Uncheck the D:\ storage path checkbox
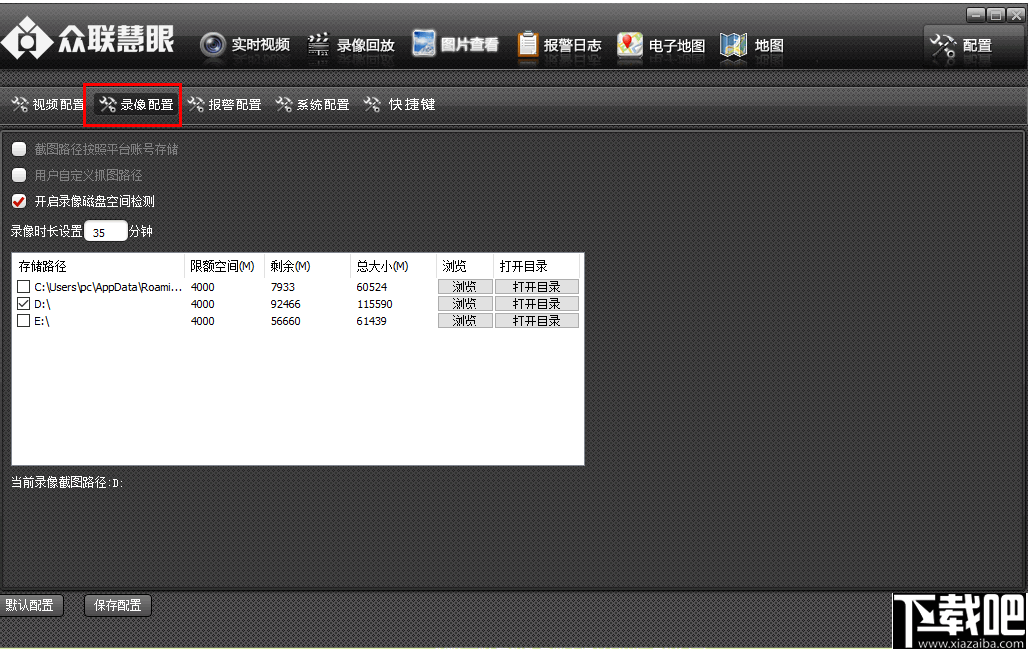Viewport: 1028px width, 649px height. (24, 304)
